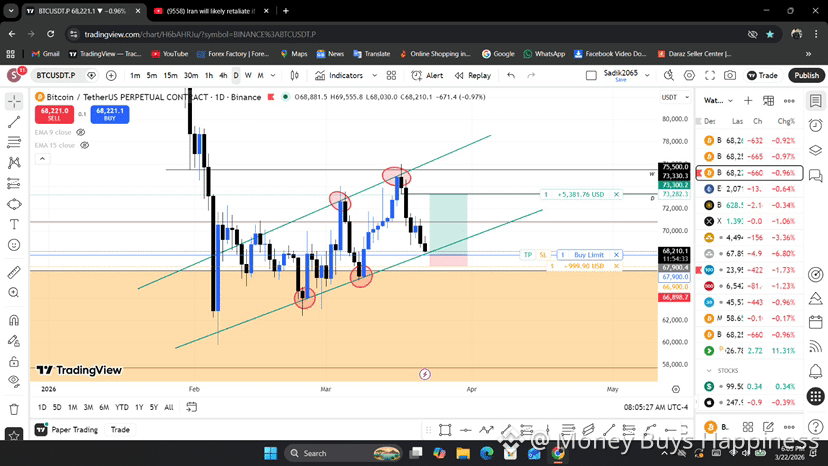Image resolution: width=828 pixels, height=466 pixels.
Task: Open the Trade button in top toolbar
Action: [x=762, y=76]
